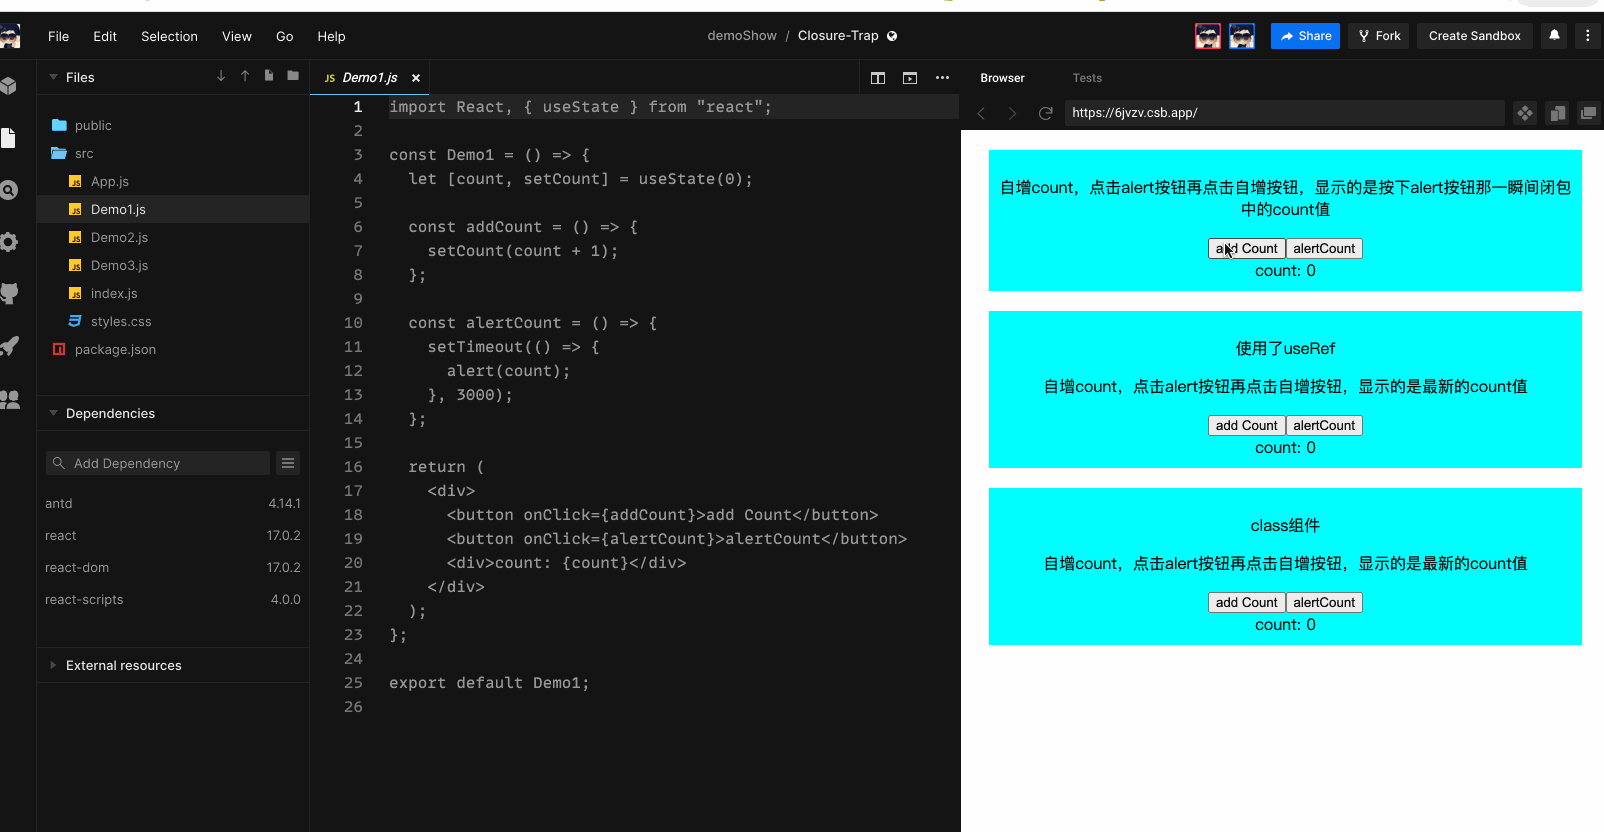
Task: Open the vertical three-dot menu at top right
Action: click(1588, 36)
